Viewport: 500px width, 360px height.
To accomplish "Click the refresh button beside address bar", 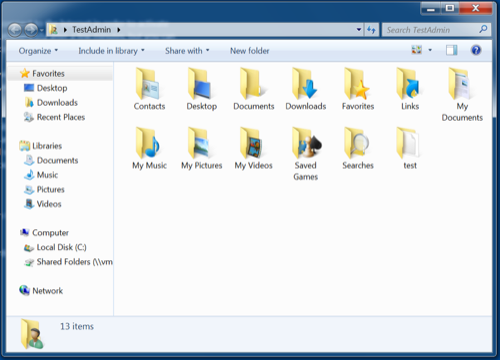I will (x=371, y=30).
